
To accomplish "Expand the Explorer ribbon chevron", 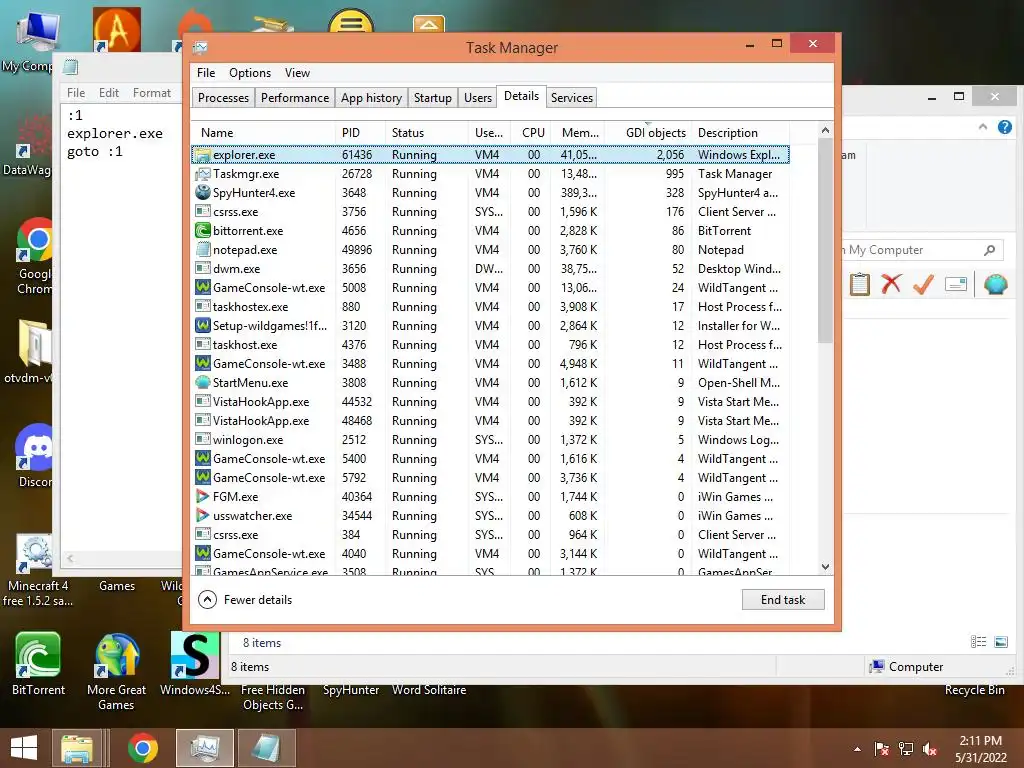I will [983, 127].
